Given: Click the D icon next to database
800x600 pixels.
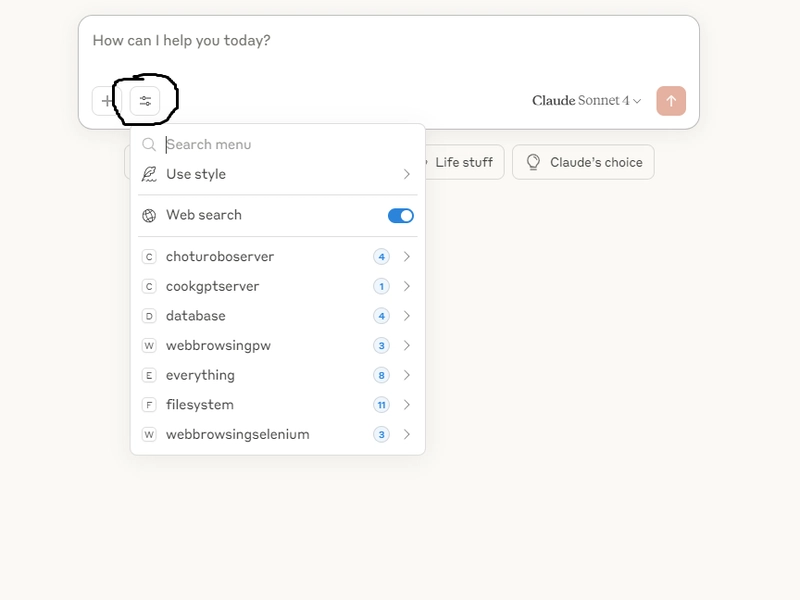Looking at the screenshot, I should click(149, 316).
